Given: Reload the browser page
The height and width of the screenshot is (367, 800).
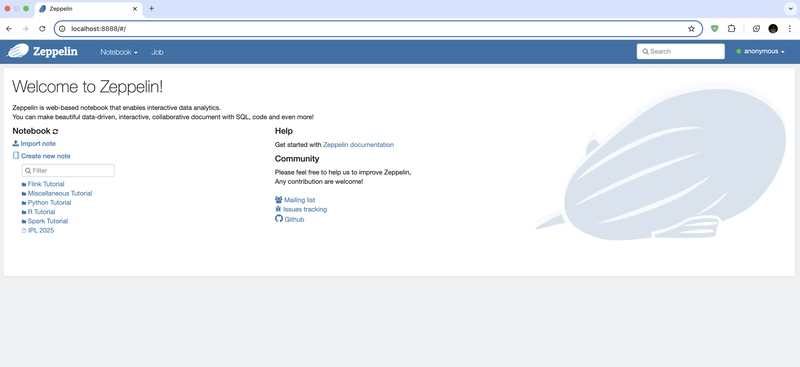Looking at the screenshot, I should 42,29.
